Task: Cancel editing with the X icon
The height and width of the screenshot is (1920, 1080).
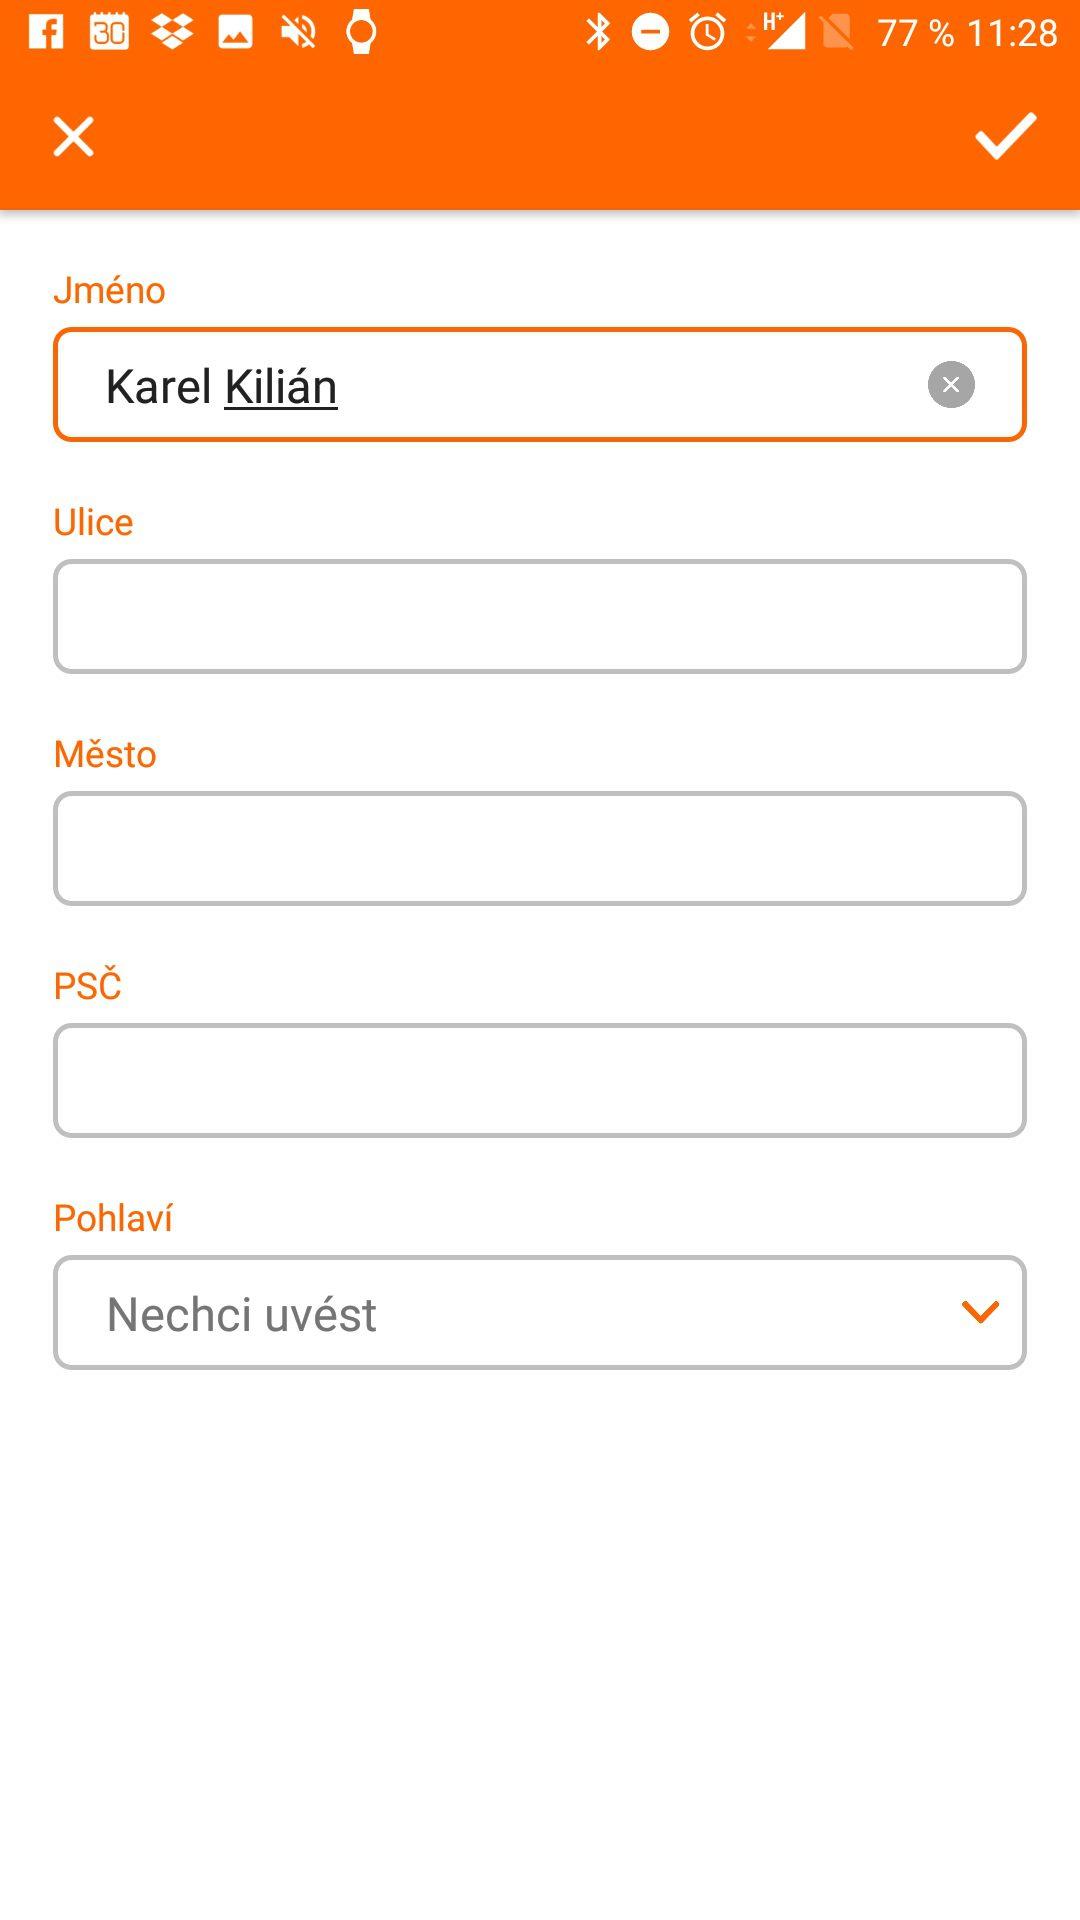Action: point(73,136)
